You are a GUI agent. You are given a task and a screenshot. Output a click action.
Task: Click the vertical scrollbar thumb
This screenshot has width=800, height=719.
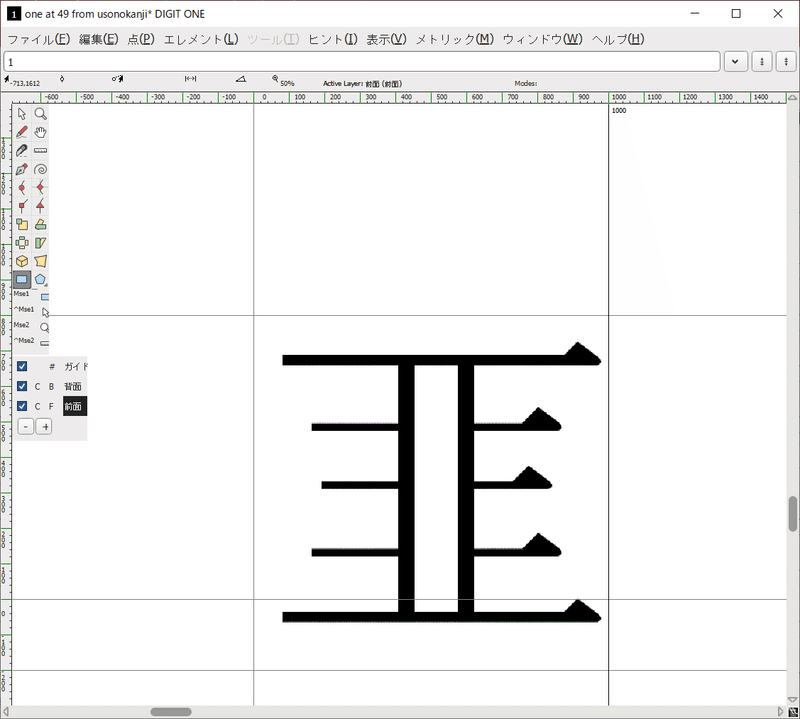792,514
